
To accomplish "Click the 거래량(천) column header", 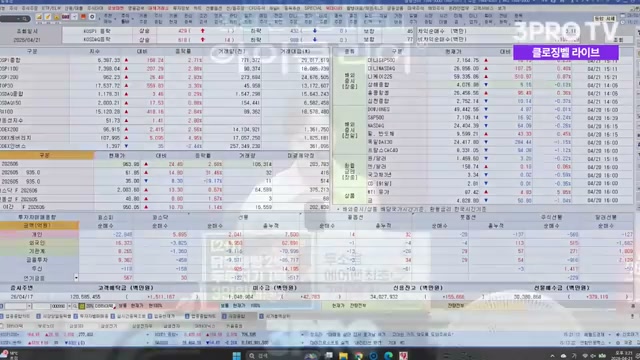I will (231, 51).
